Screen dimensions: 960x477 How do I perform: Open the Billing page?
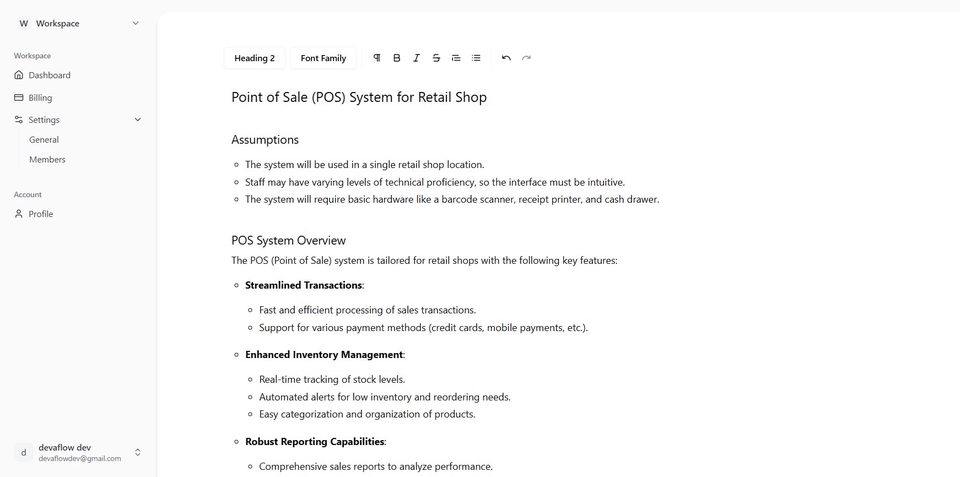(x=40, y=98)
